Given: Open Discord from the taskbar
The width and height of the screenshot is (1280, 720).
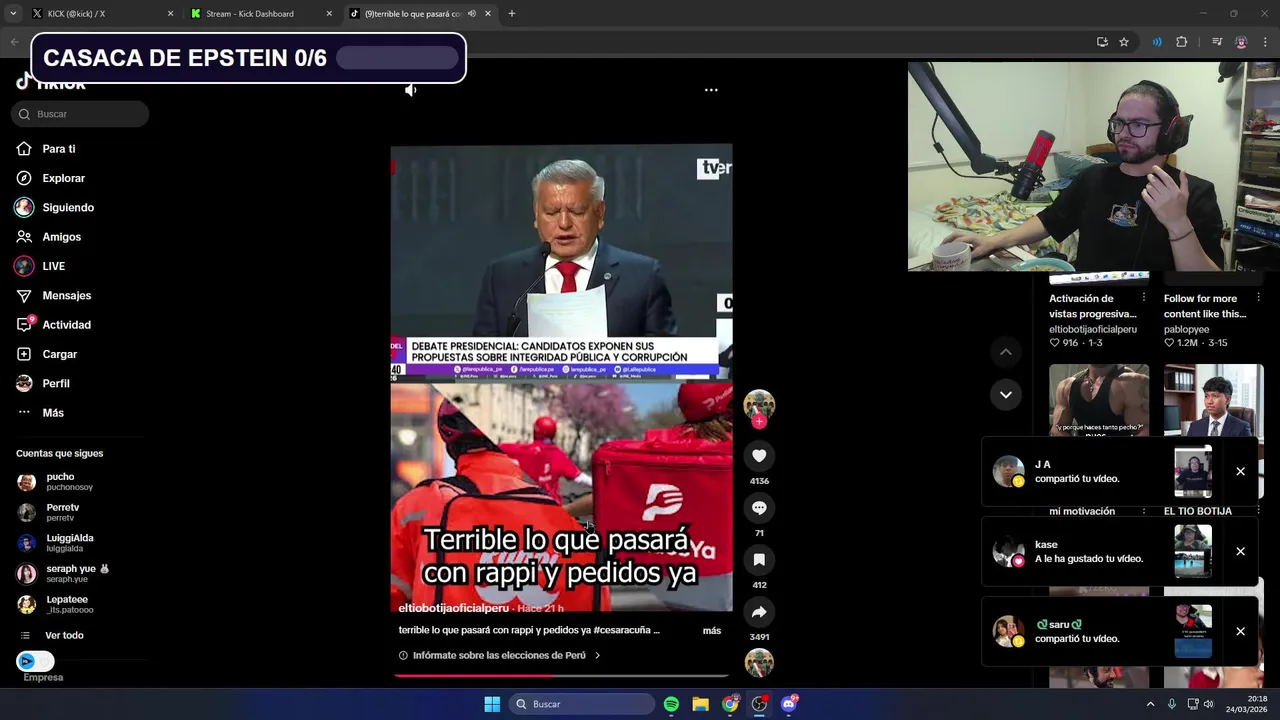Looking at the screenshot, I should (789, 704).
